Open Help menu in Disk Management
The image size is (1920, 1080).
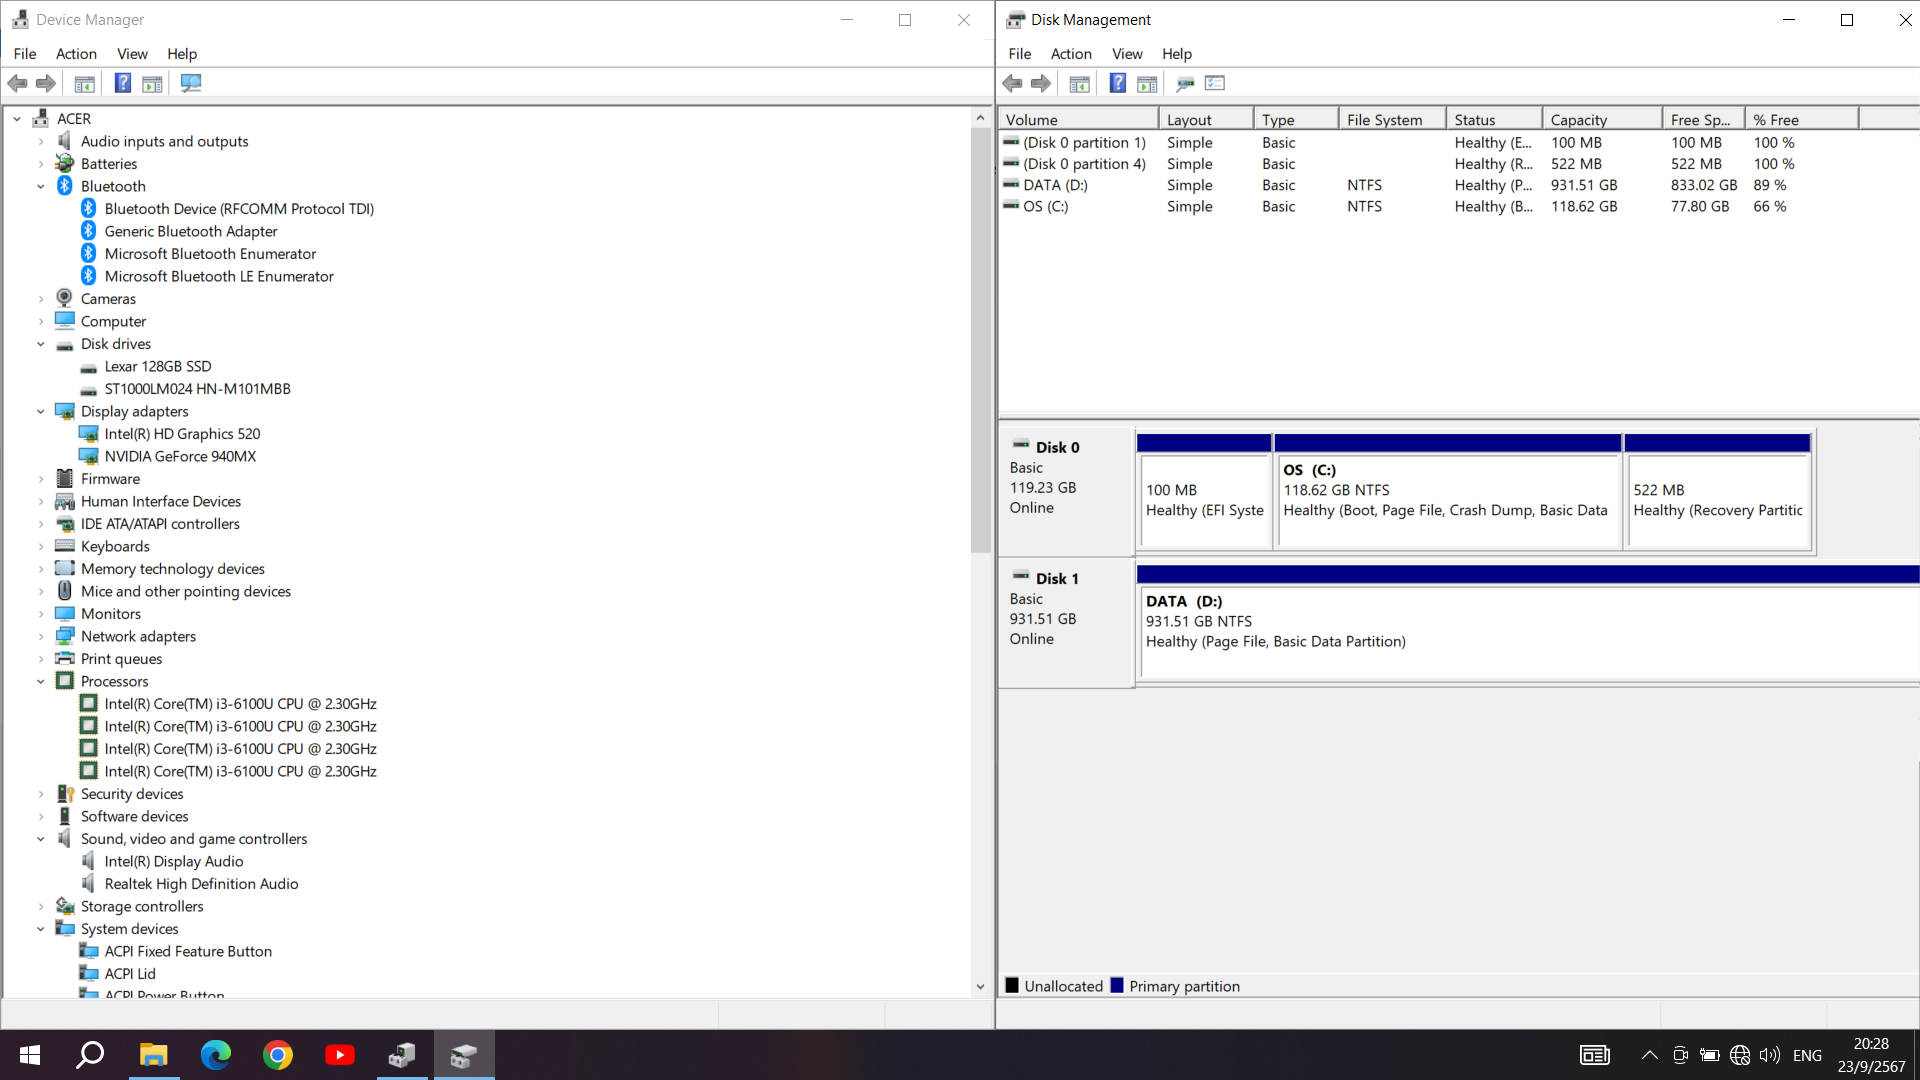(1177, 54)
